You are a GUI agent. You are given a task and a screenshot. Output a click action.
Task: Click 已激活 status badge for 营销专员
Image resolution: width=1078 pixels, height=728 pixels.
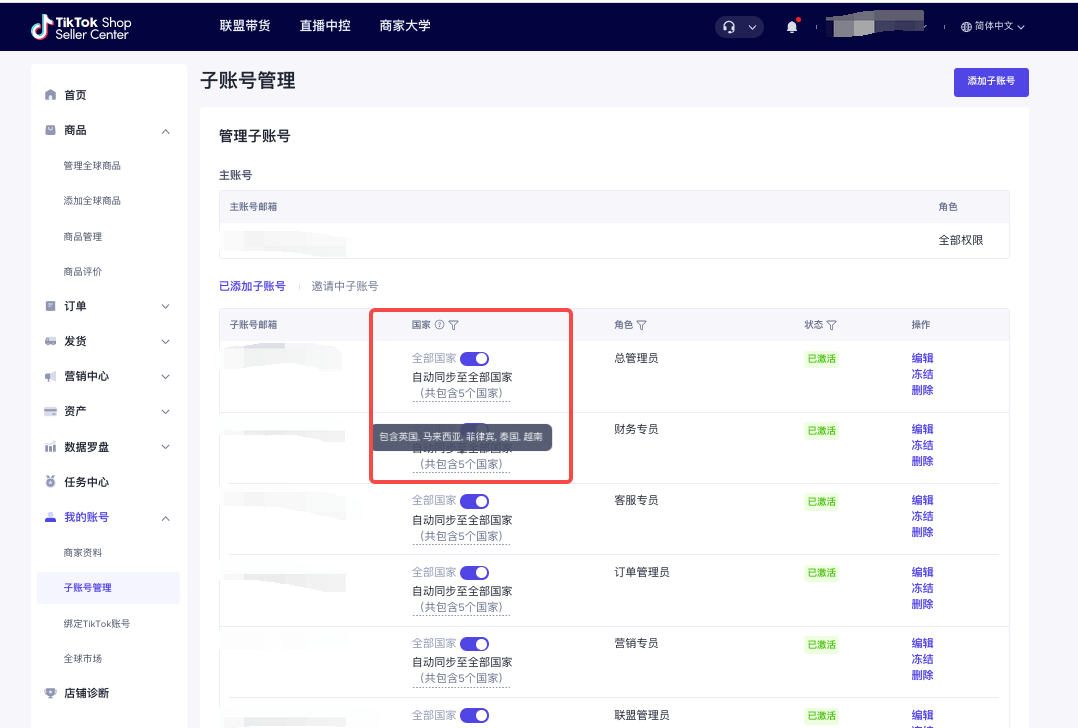(822, 644)
